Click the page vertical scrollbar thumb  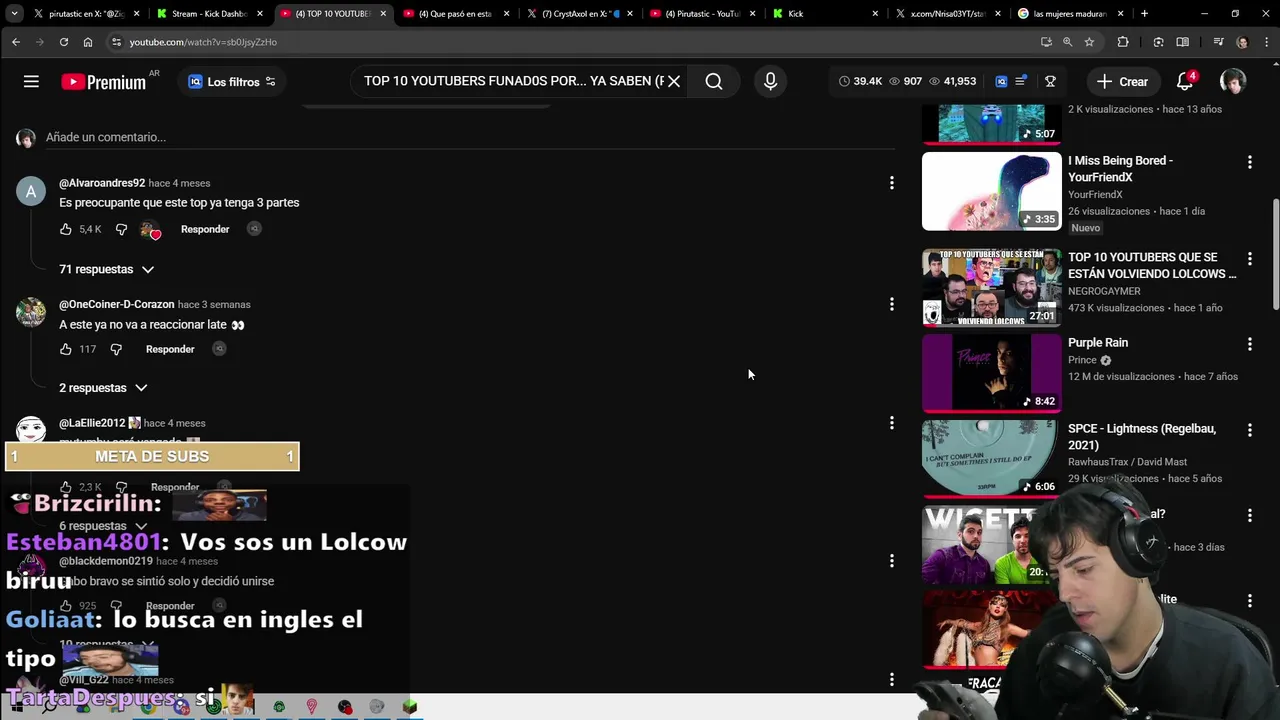(x=1275, y=255)
